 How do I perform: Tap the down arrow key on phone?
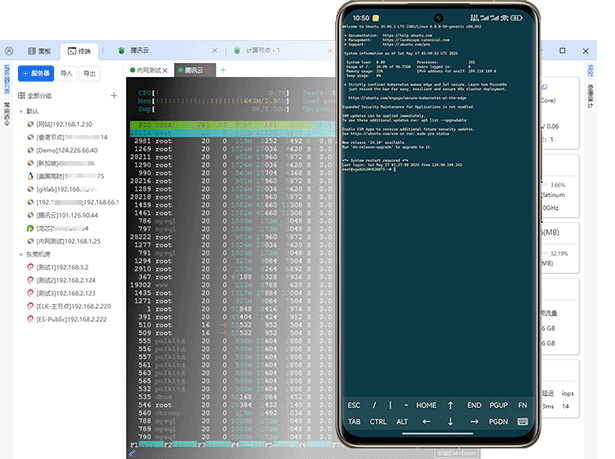[450, 422]
